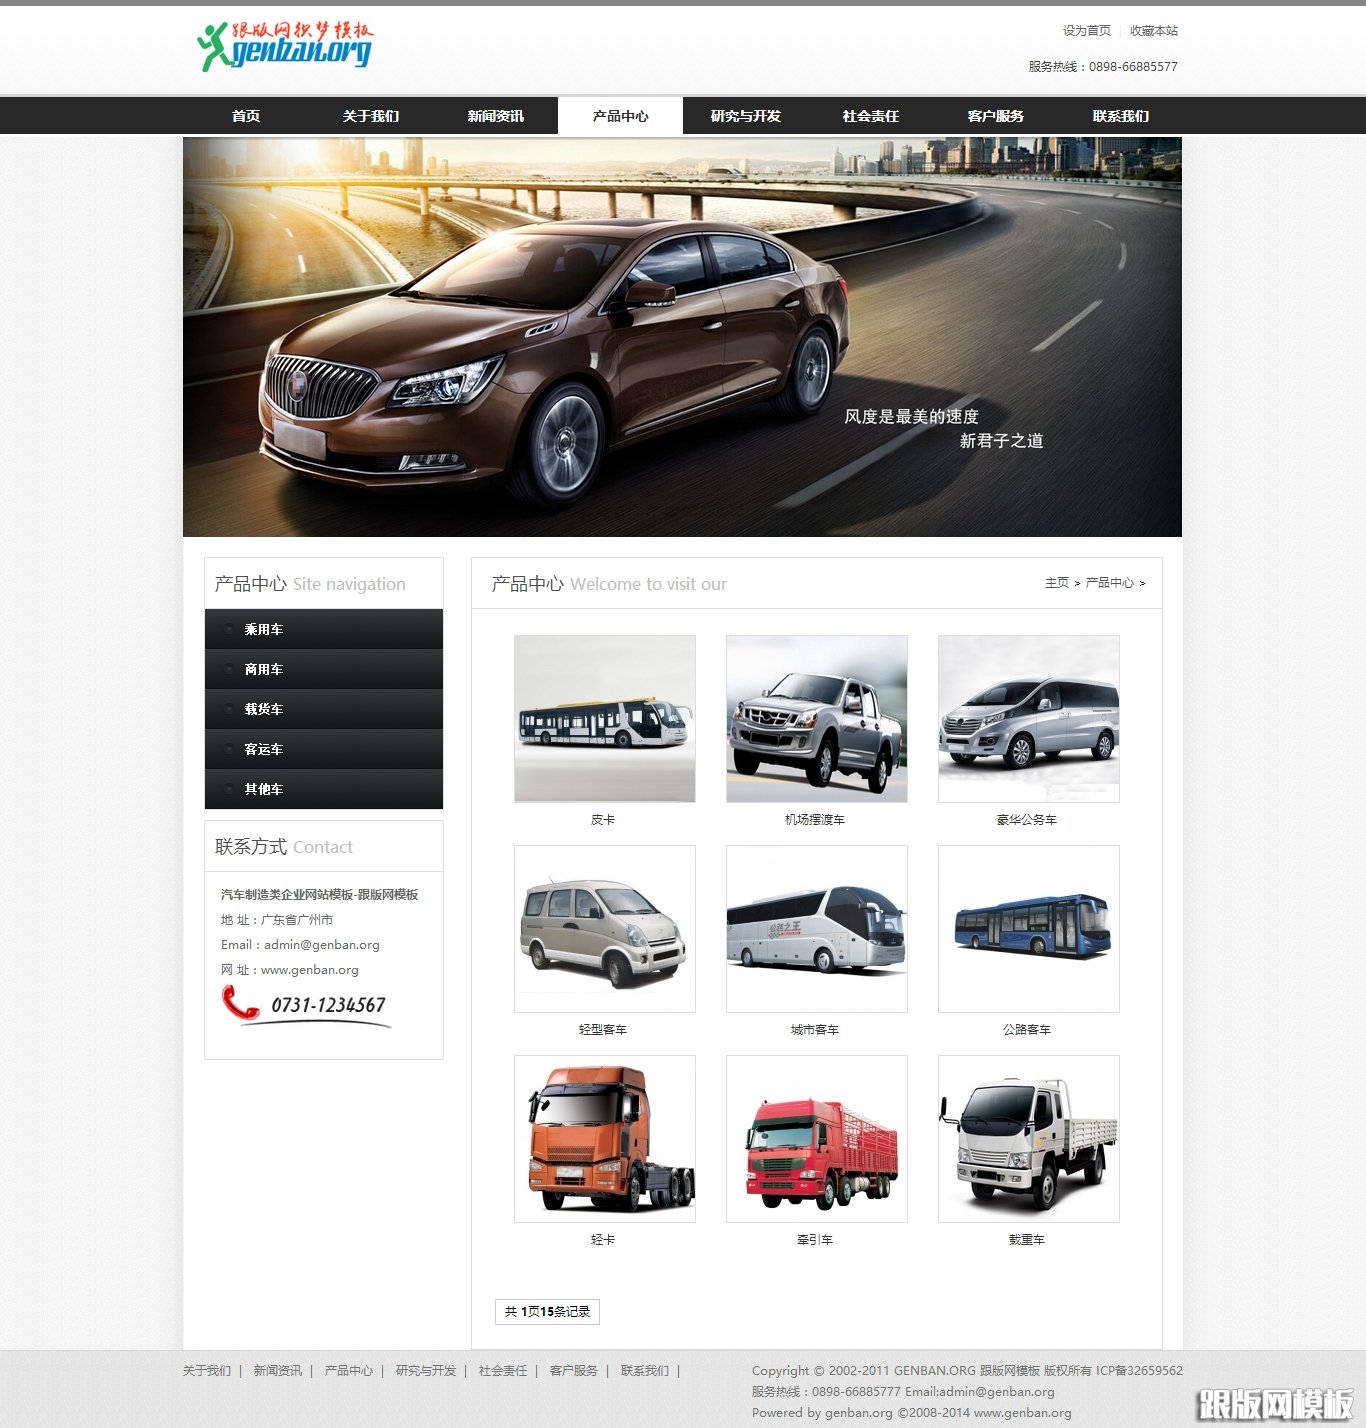
Task: Click footer link 联系我们
Action: click(x=645, y=1371)
